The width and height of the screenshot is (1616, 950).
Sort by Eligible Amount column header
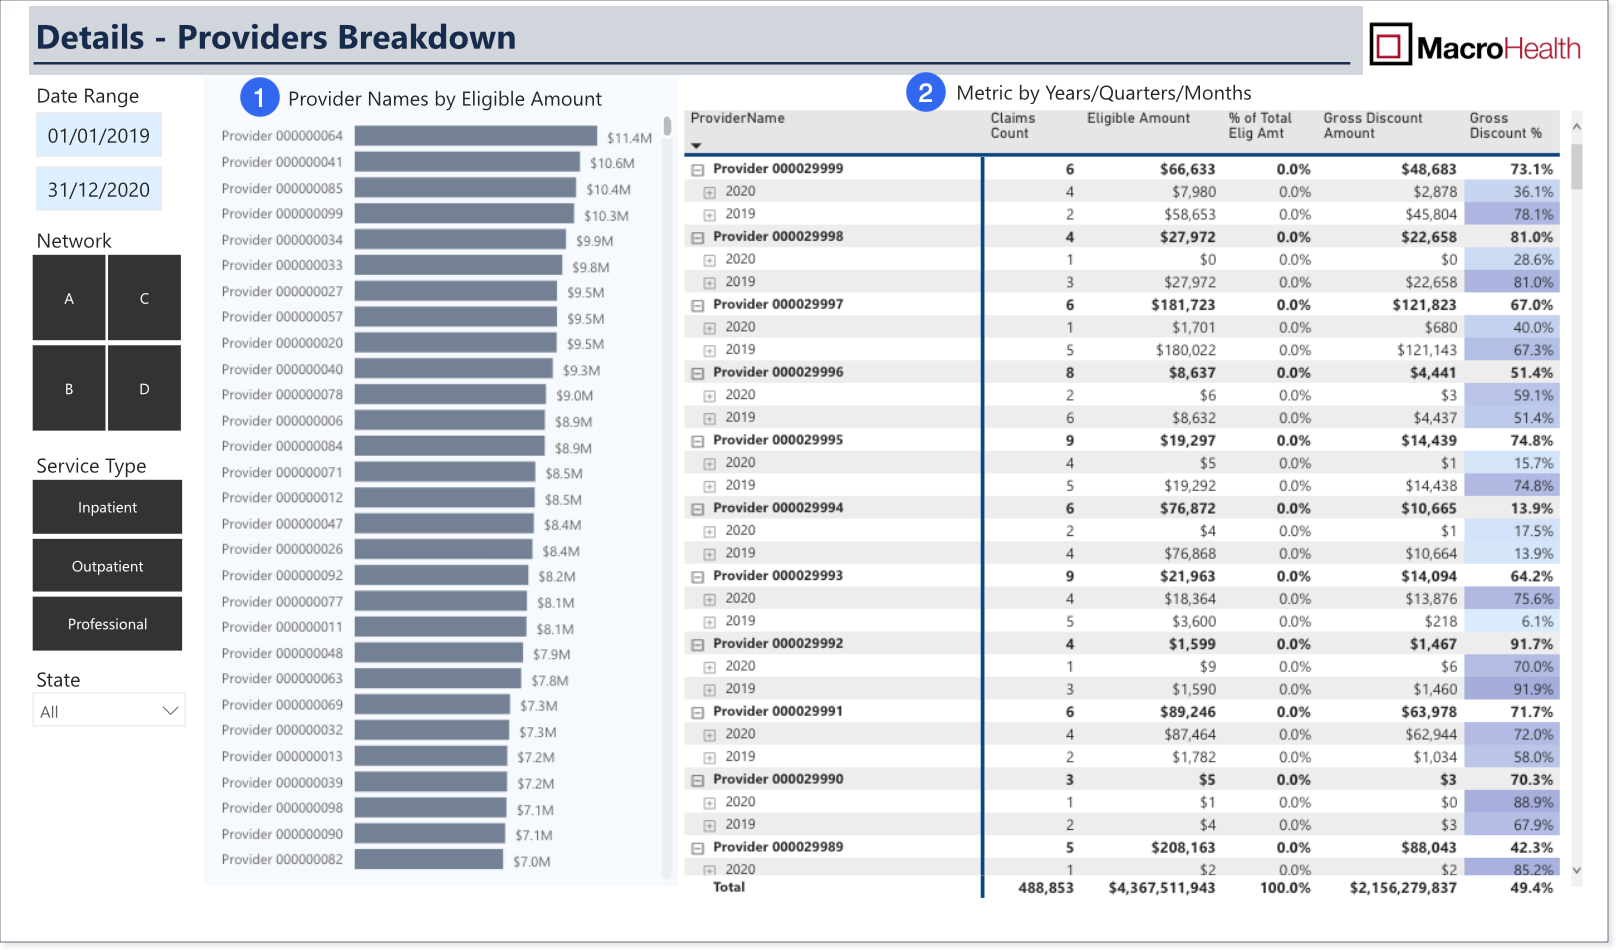pos(1138,118)
